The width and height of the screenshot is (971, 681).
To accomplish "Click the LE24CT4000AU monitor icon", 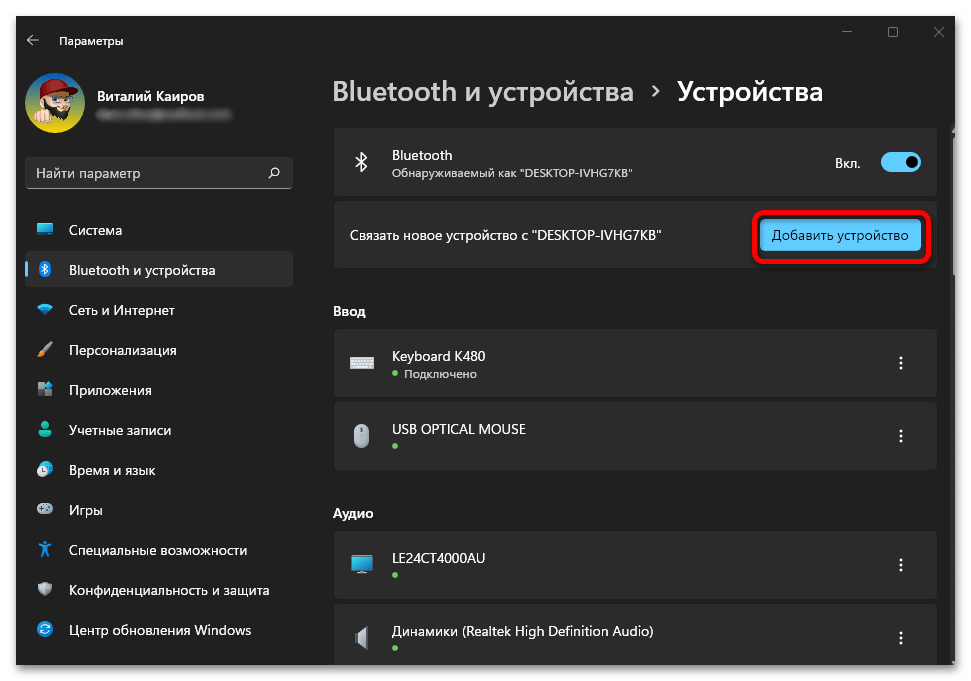I will coord(362,564).
